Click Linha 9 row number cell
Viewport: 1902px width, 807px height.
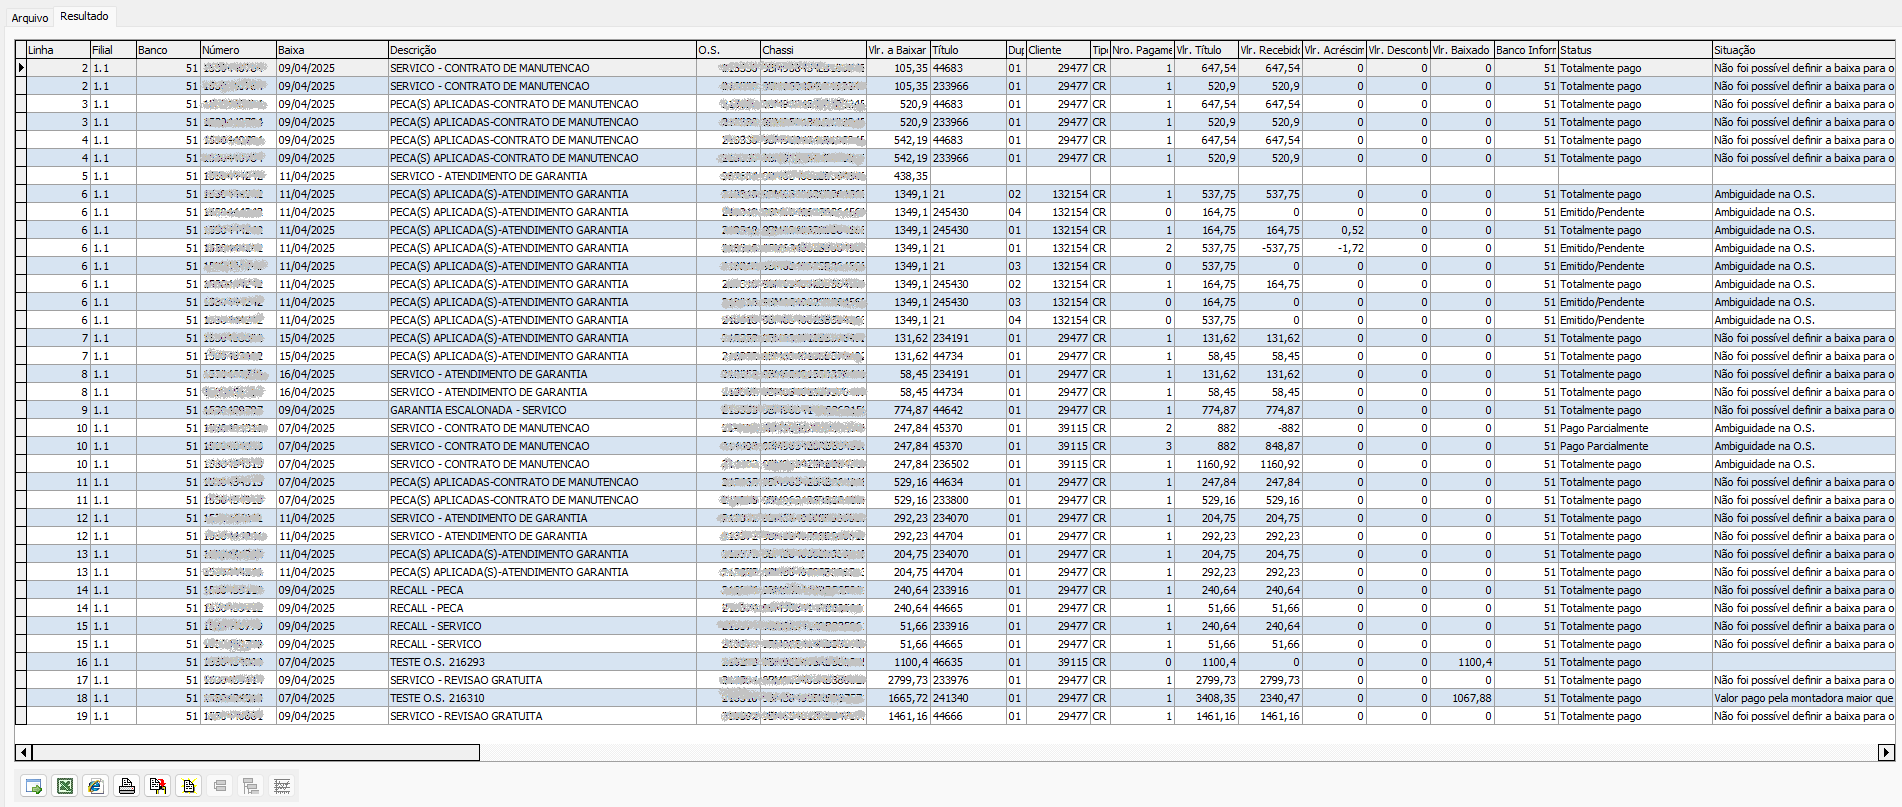(x=58, y=410)
